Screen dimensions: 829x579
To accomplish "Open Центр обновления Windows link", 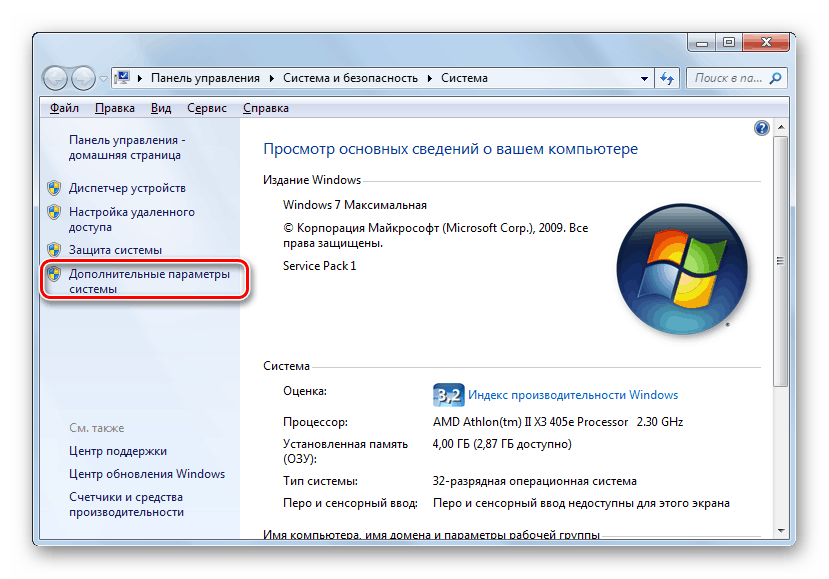I will tap(147, 474).
